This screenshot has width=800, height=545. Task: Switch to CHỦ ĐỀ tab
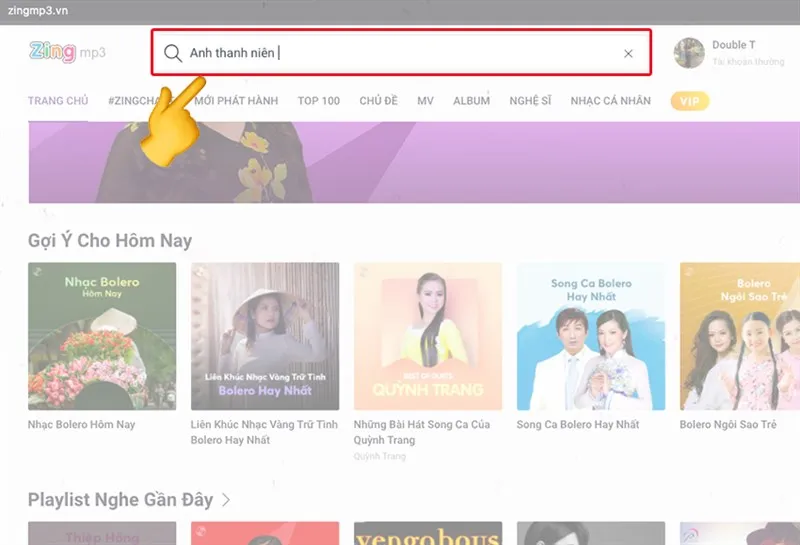pyautogui.click(x=378, y=101)
